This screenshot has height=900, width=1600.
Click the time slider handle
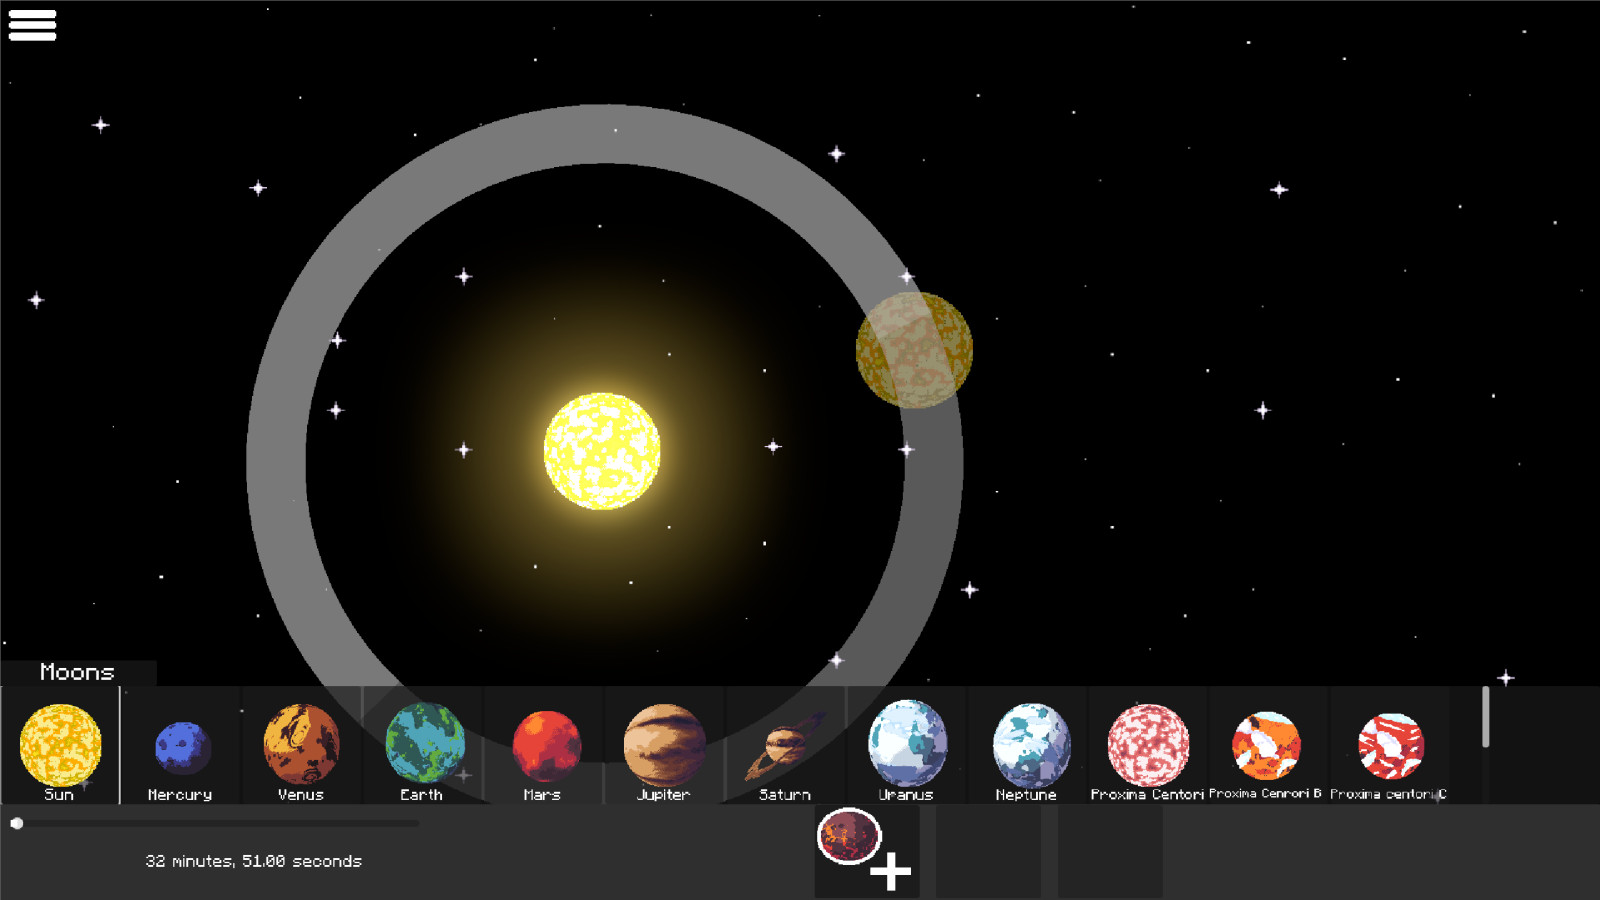17,823
